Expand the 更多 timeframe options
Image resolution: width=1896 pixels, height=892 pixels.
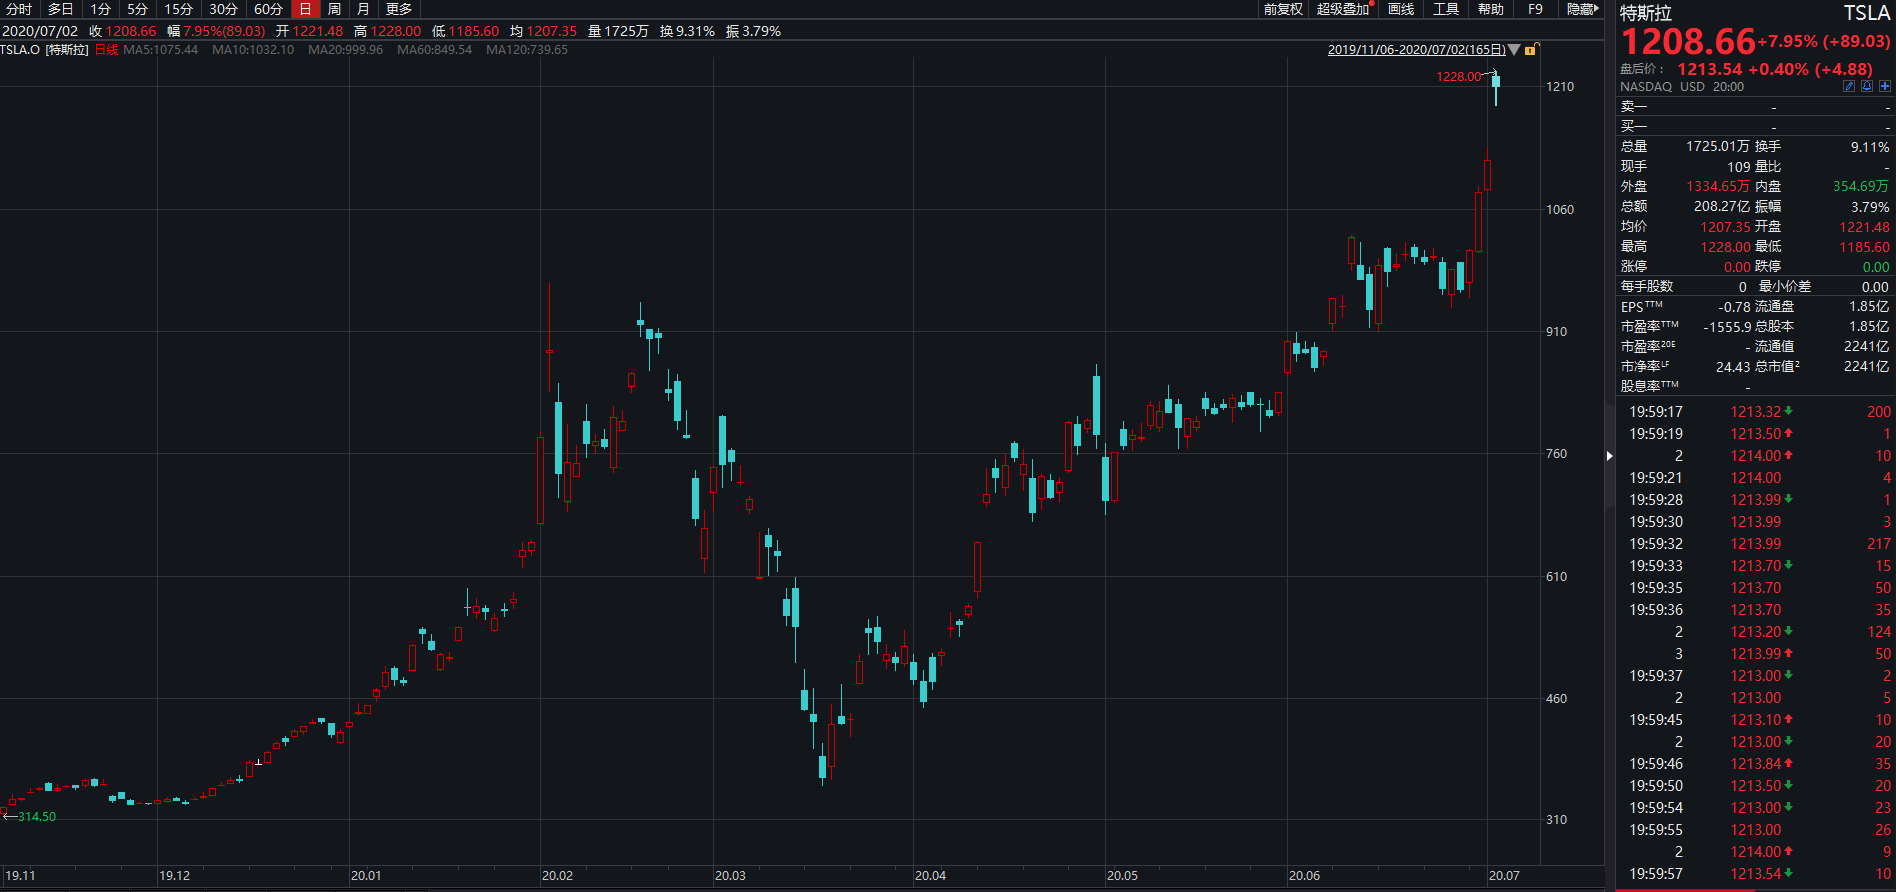pyautogui.click(x=399, y=9)
